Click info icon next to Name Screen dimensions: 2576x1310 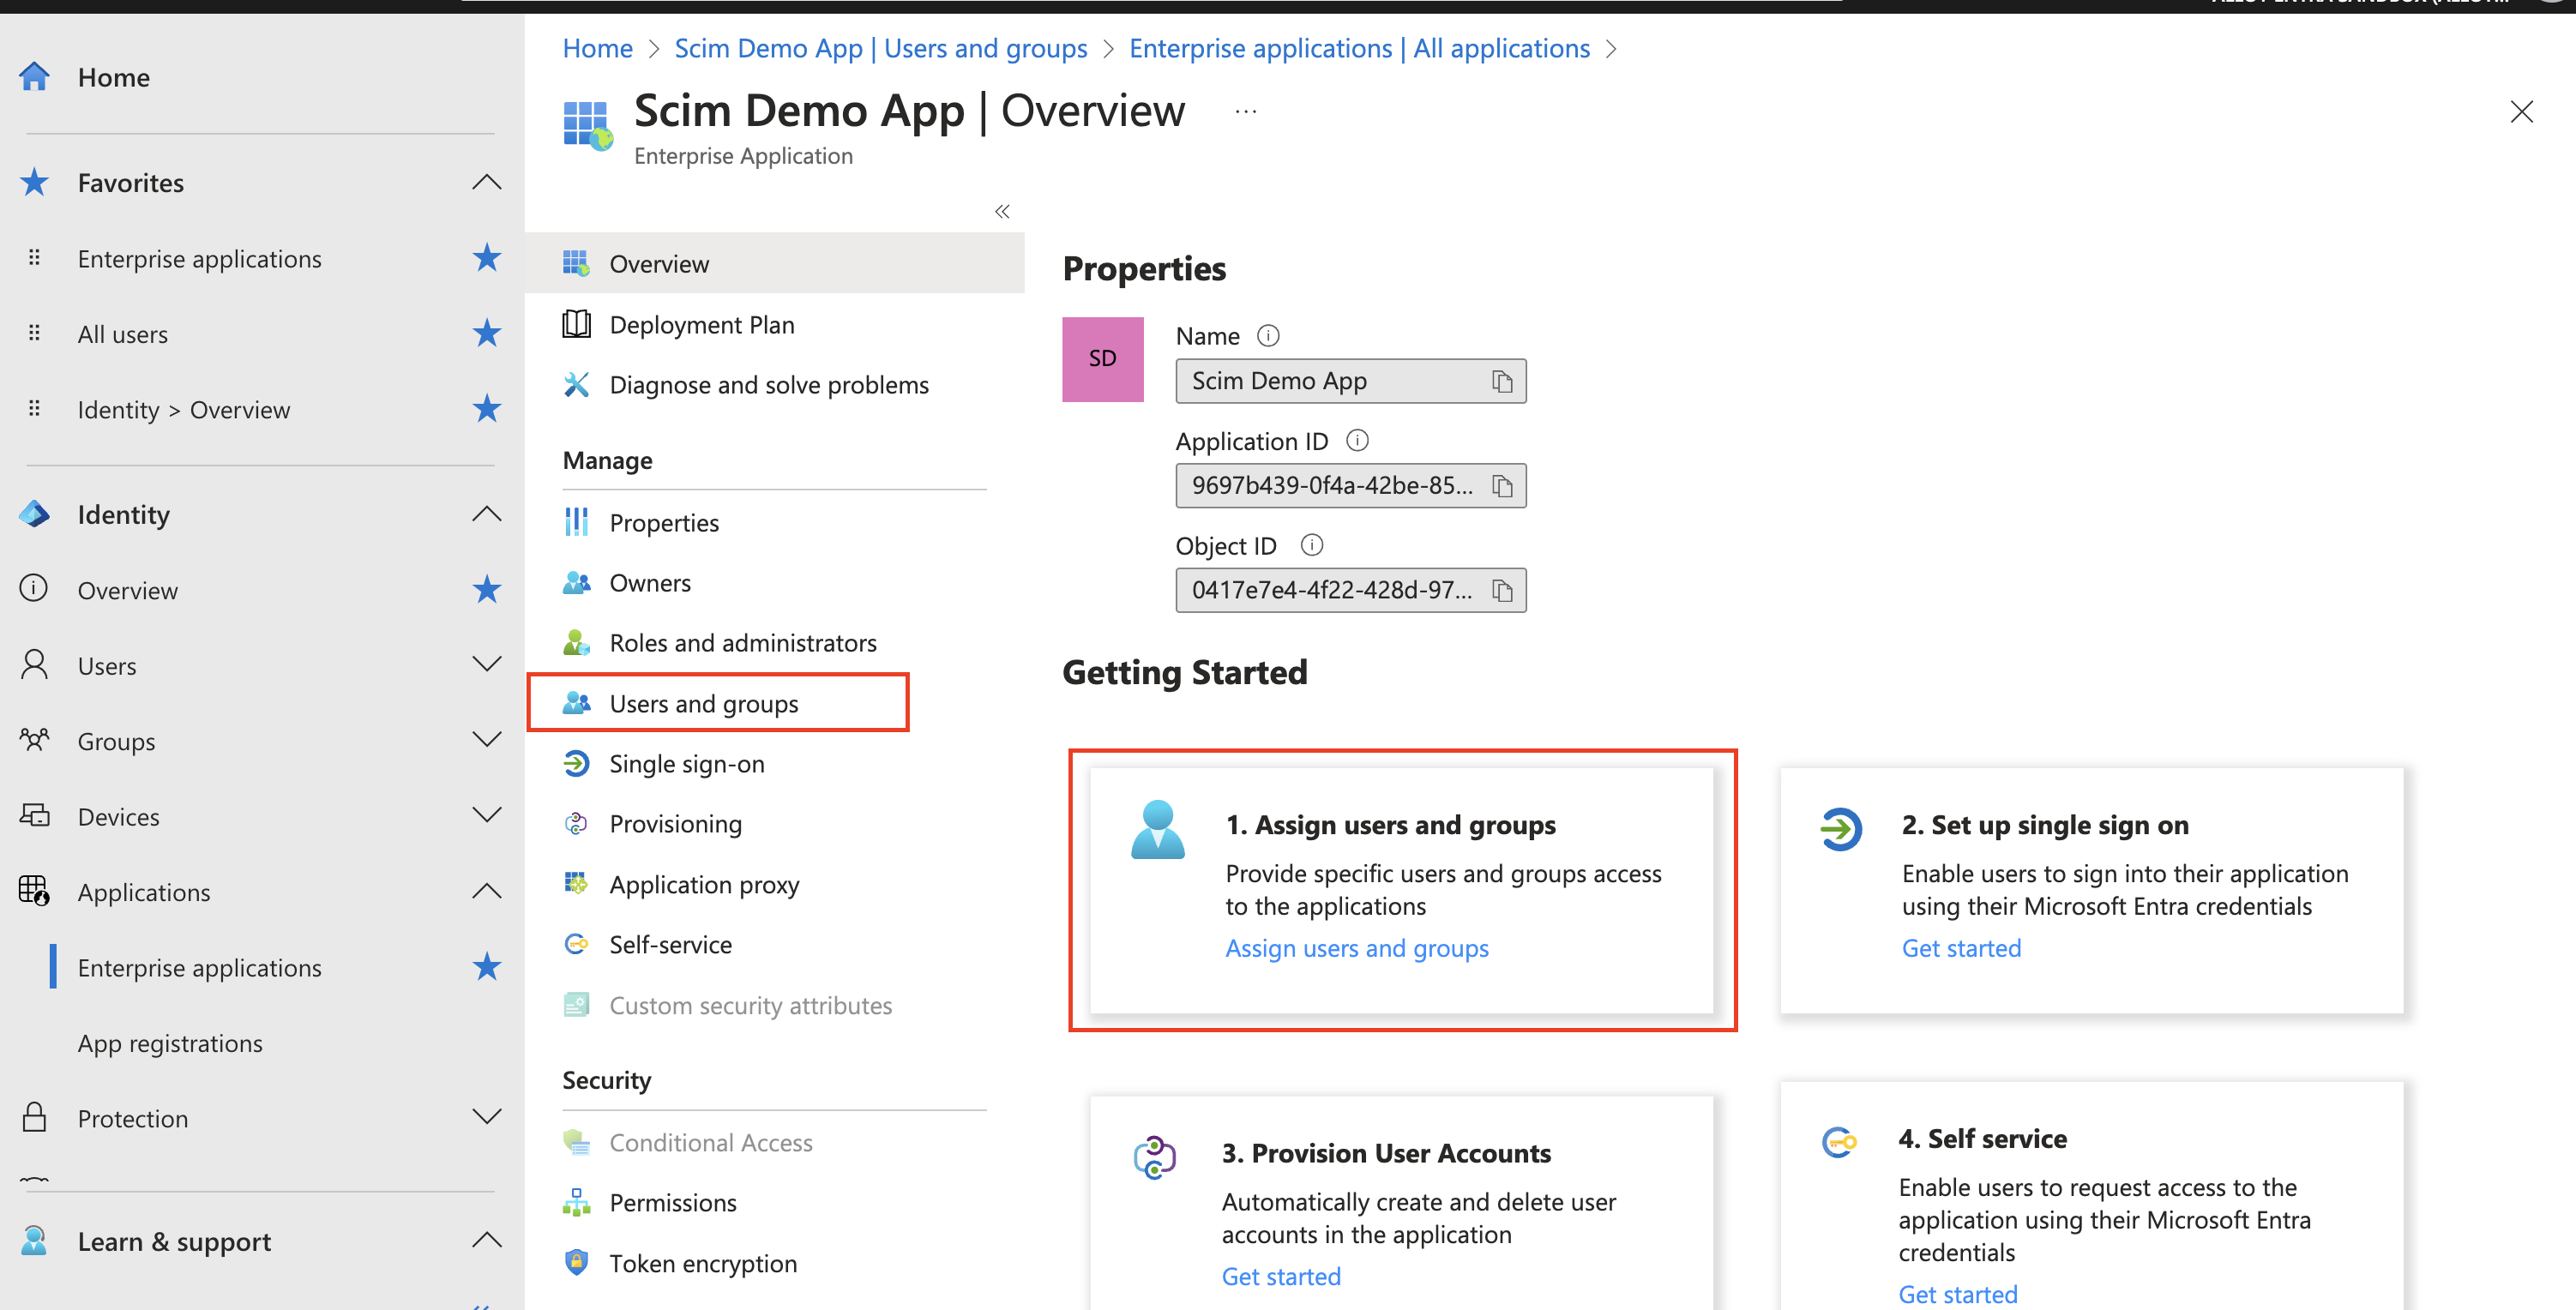[x=1267, y=336]
